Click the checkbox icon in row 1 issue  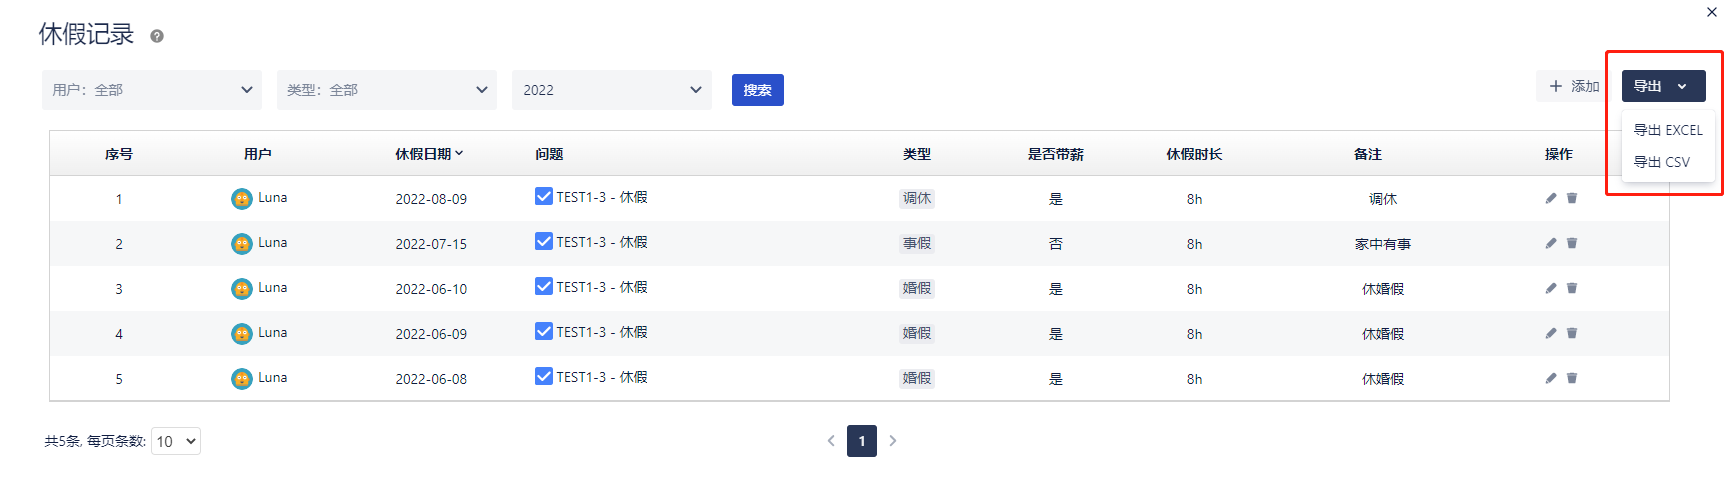(544, 196)
